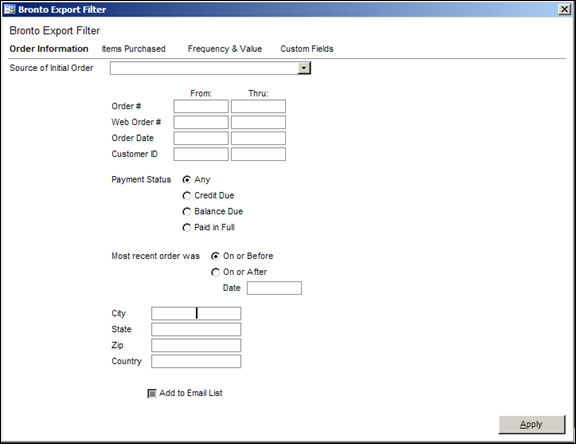Select Balance Due payment status
This screenshot has width=576, height=444.
click(x=187, y=212)
